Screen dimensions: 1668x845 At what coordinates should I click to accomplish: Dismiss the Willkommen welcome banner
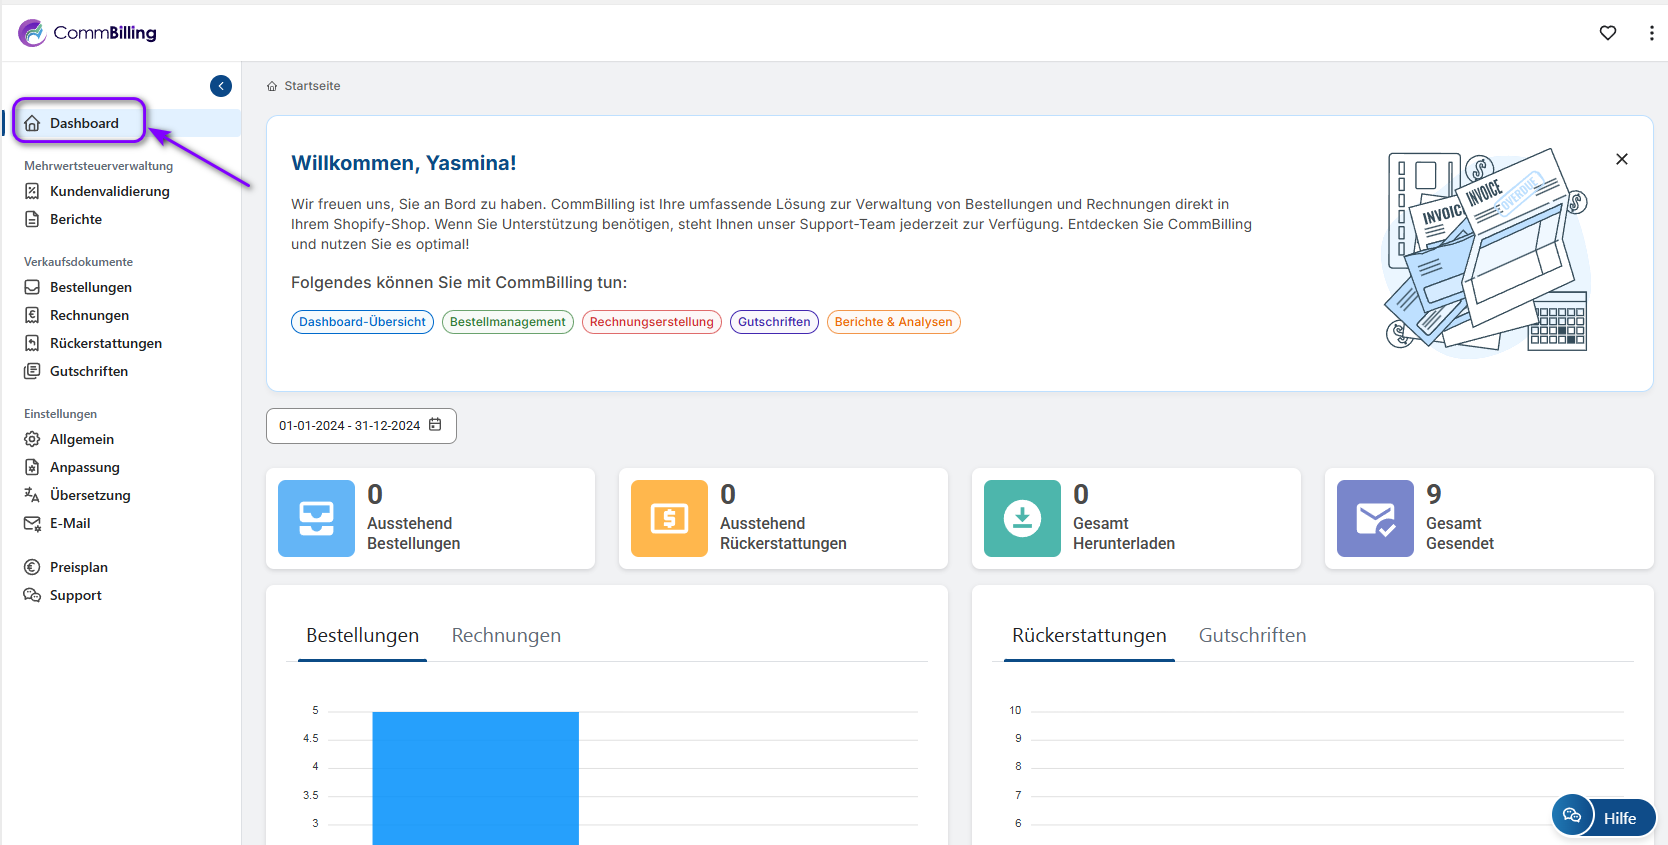coord(1621,159)
